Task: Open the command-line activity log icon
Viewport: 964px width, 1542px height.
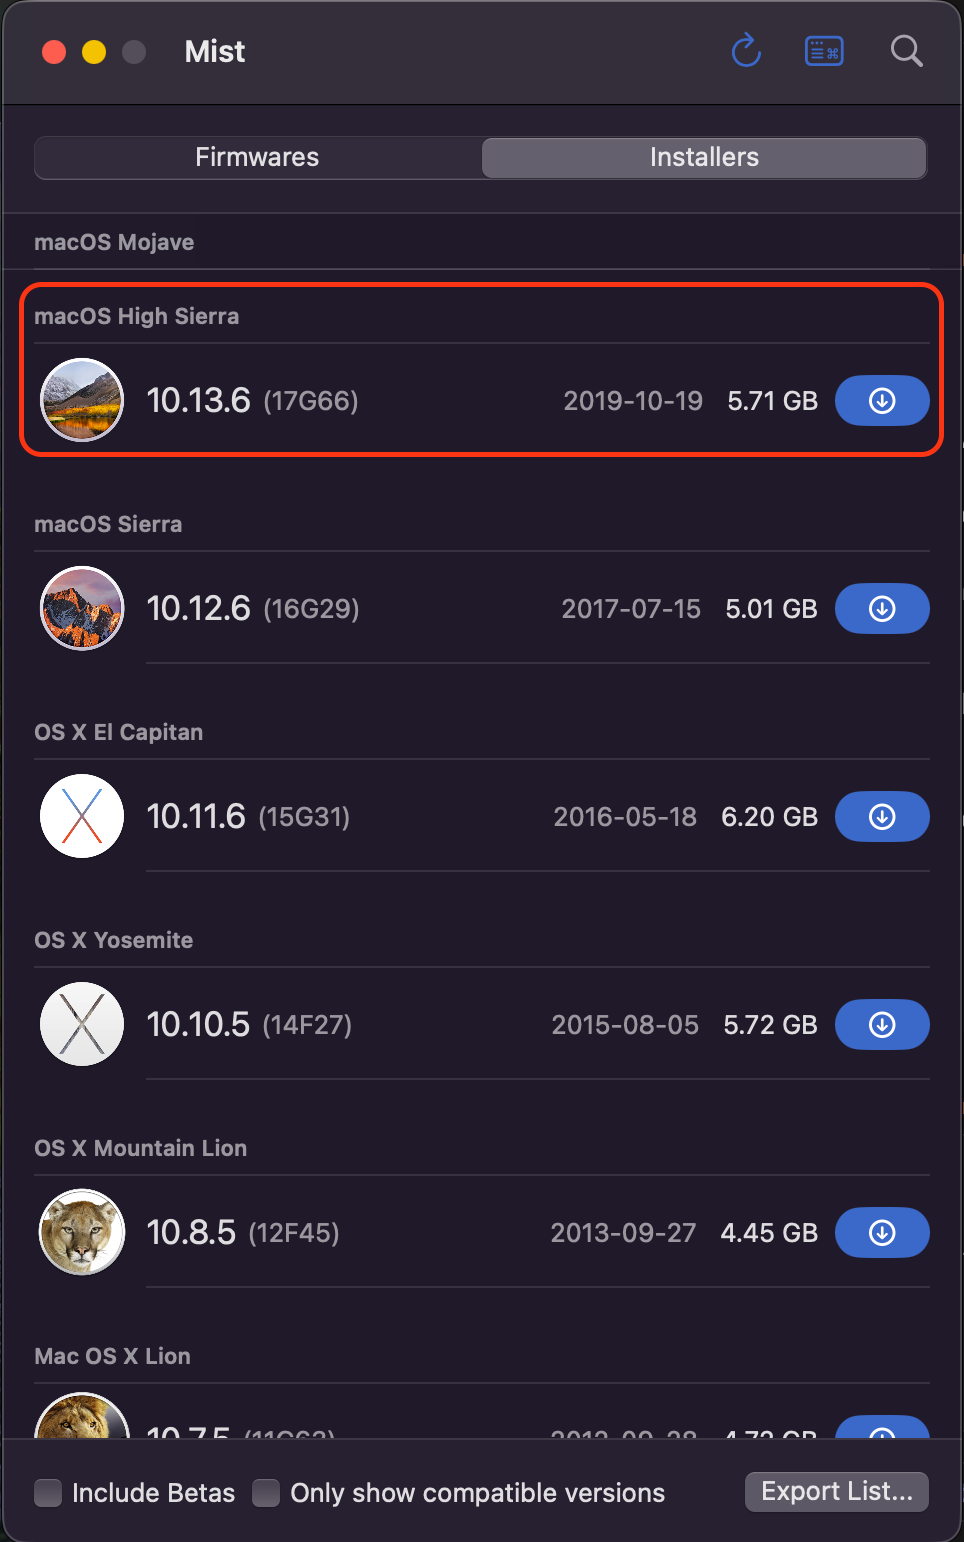Action: click(824, 51)
